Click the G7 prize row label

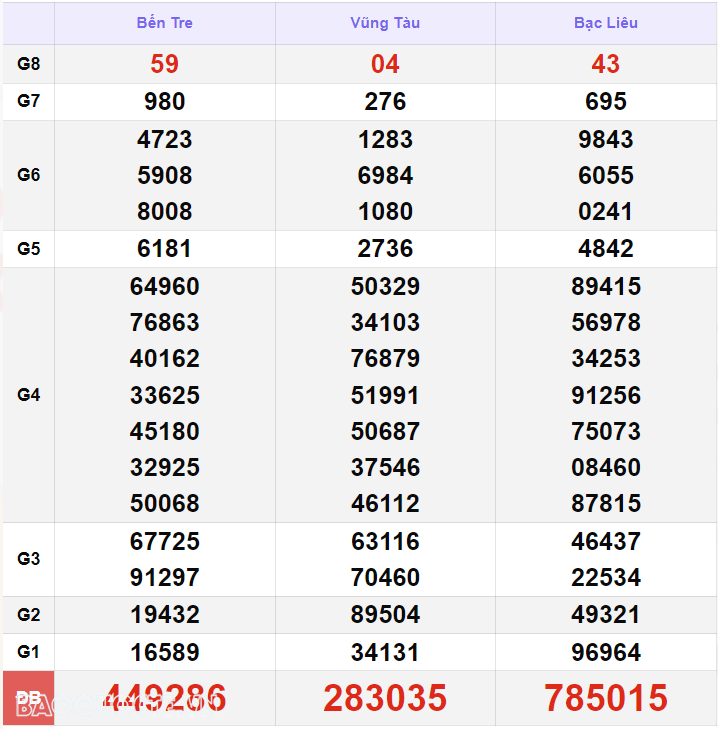coord(29,101)
